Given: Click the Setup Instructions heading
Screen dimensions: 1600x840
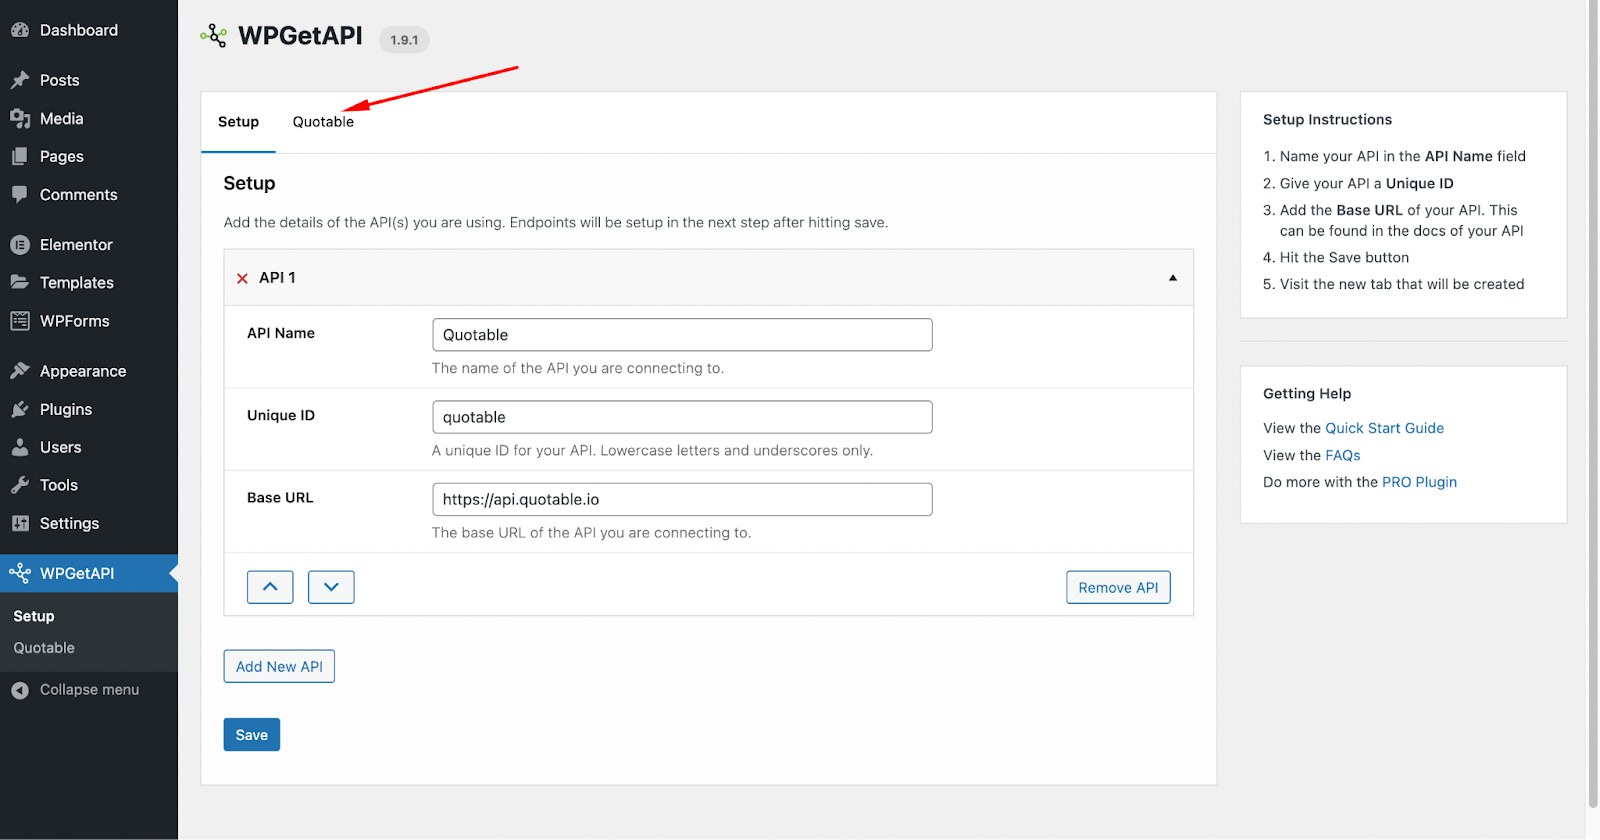Looking at the screenshot, I should 1327,119.
